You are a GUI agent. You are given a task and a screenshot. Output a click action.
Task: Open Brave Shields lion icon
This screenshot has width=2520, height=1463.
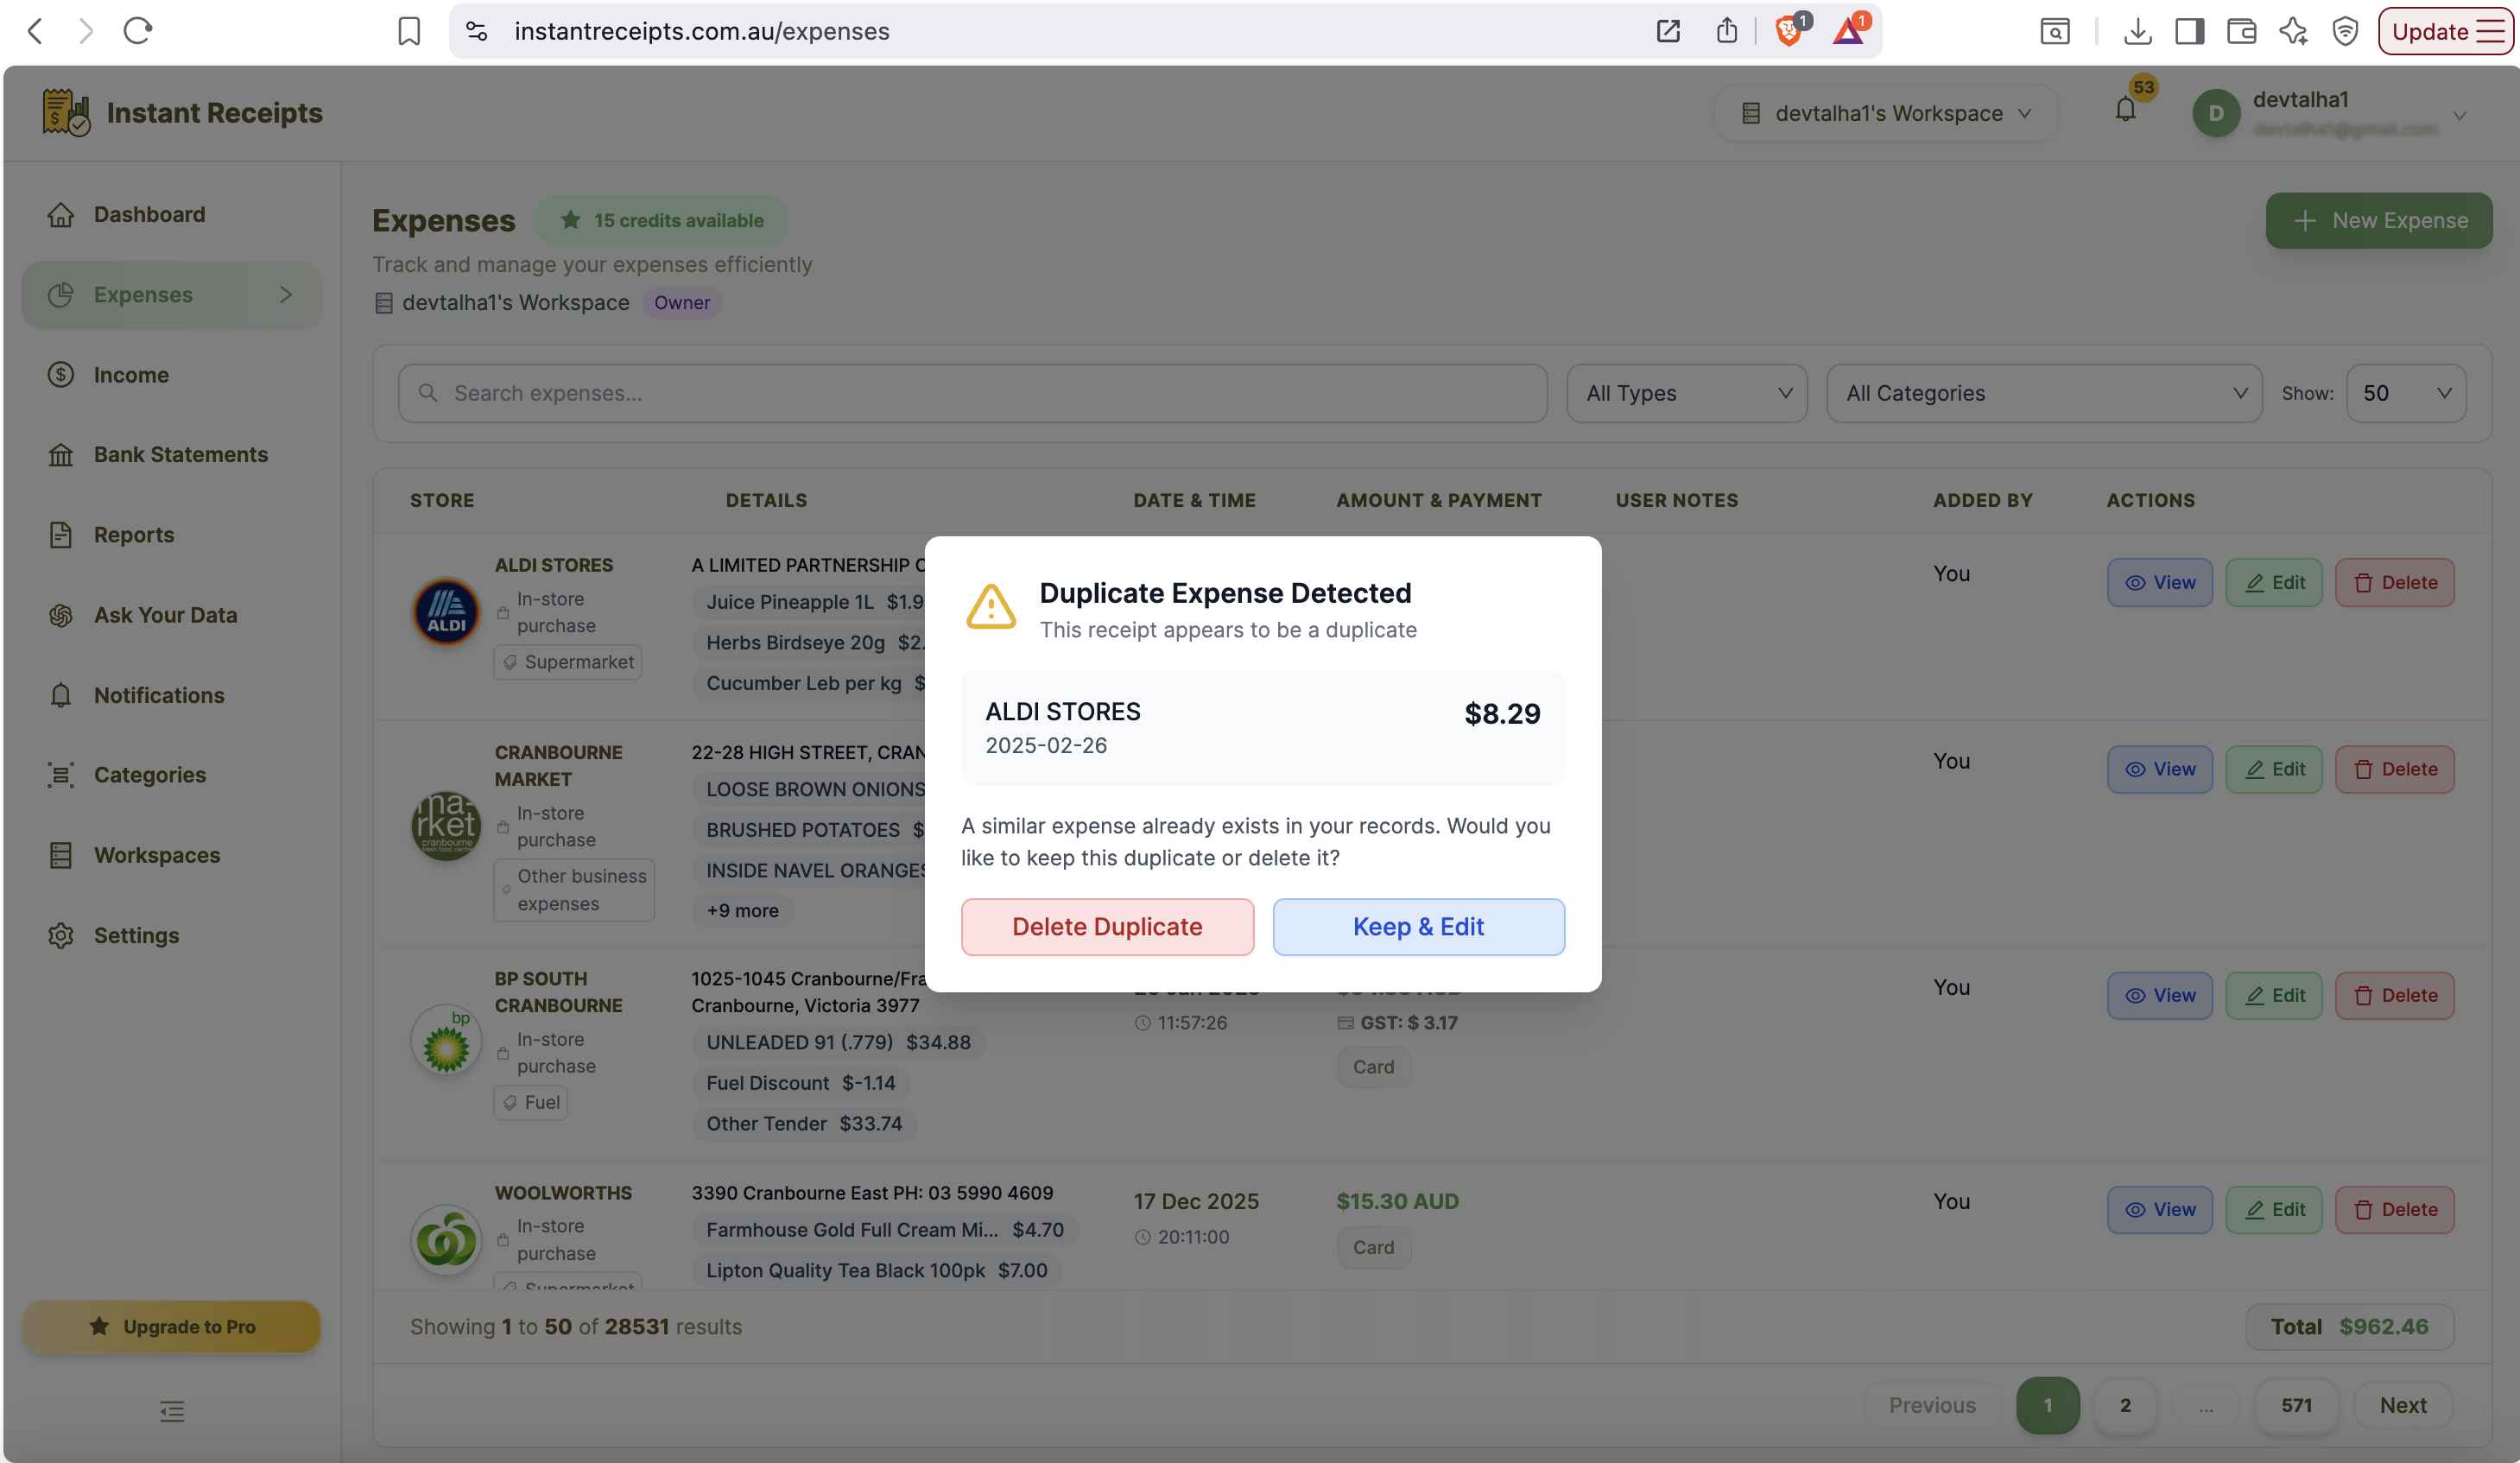pos(1790,31)
